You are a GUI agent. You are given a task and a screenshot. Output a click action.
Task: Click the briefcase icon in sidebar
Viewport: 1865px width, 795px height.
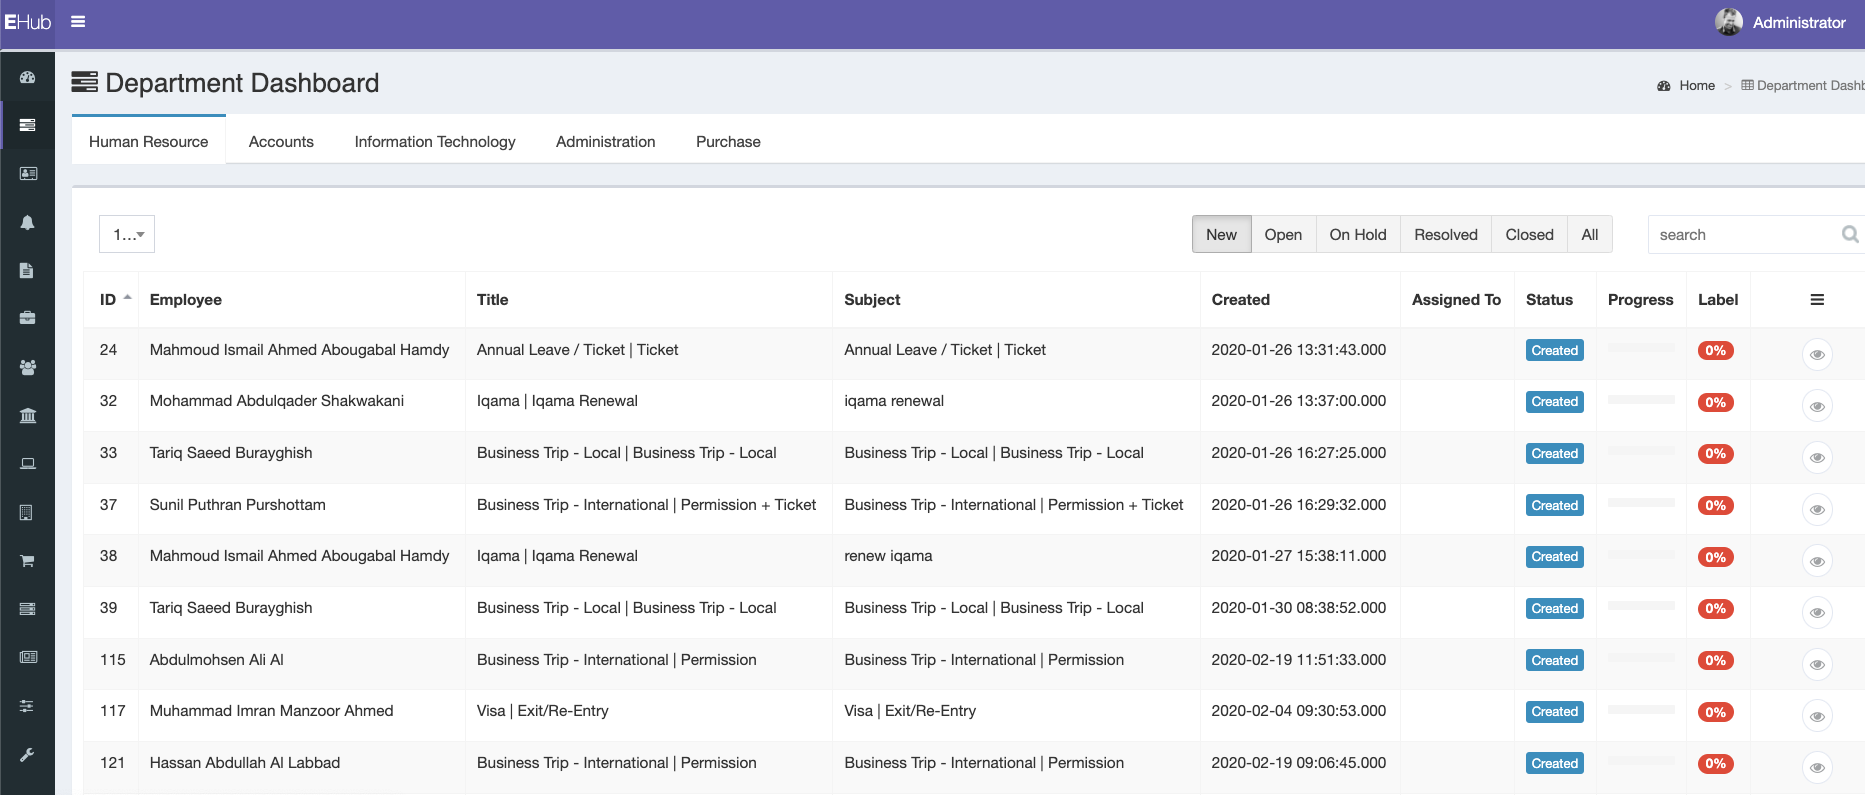pos(27,318)
